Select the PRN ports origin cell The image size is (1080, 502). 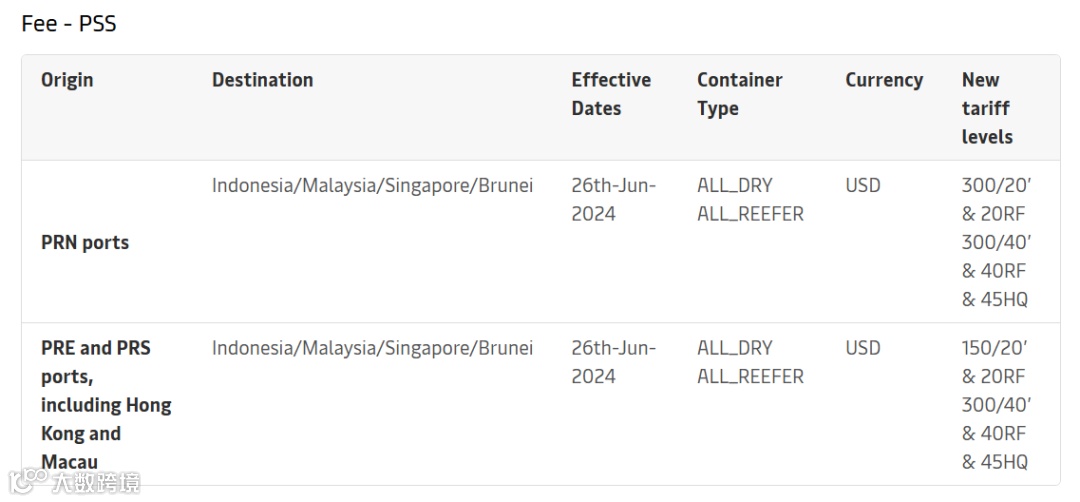[85, 242]
